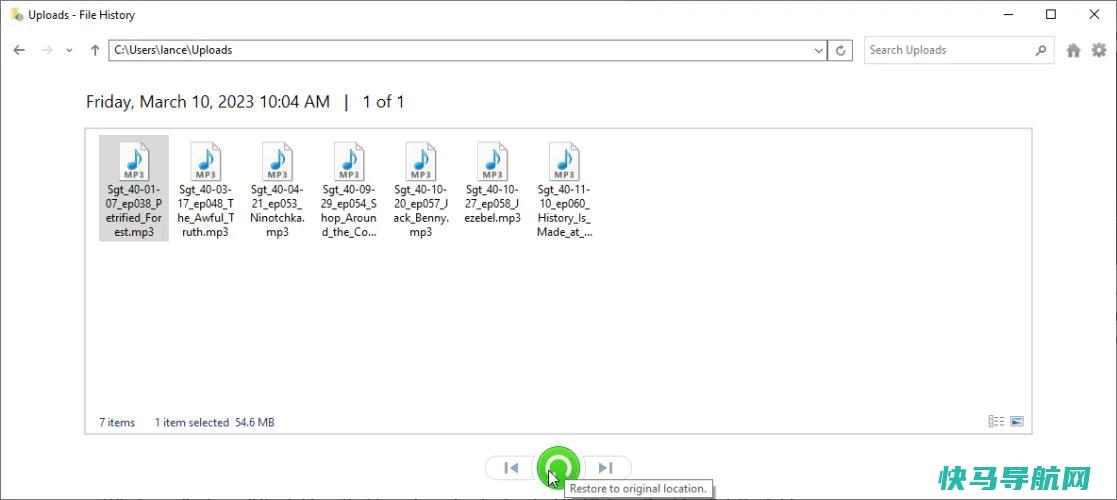Select Sgt_40-03-17_ep048_The_Awful_Truth.mp3 file

[x=205, y=189]
